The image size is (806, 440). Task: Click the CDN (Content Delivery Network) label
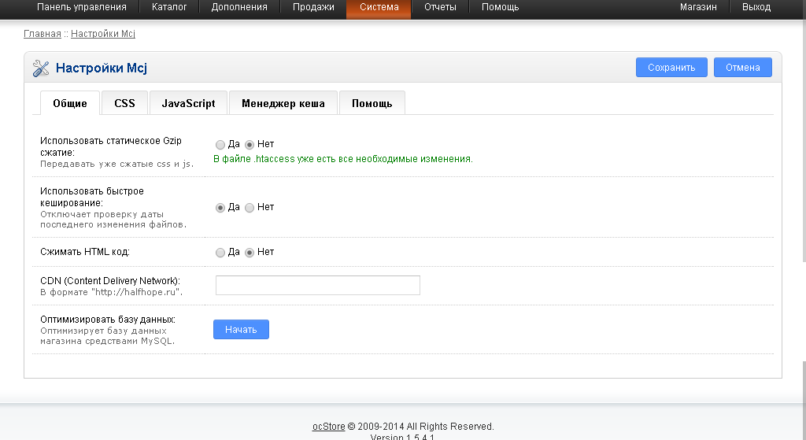111,281
